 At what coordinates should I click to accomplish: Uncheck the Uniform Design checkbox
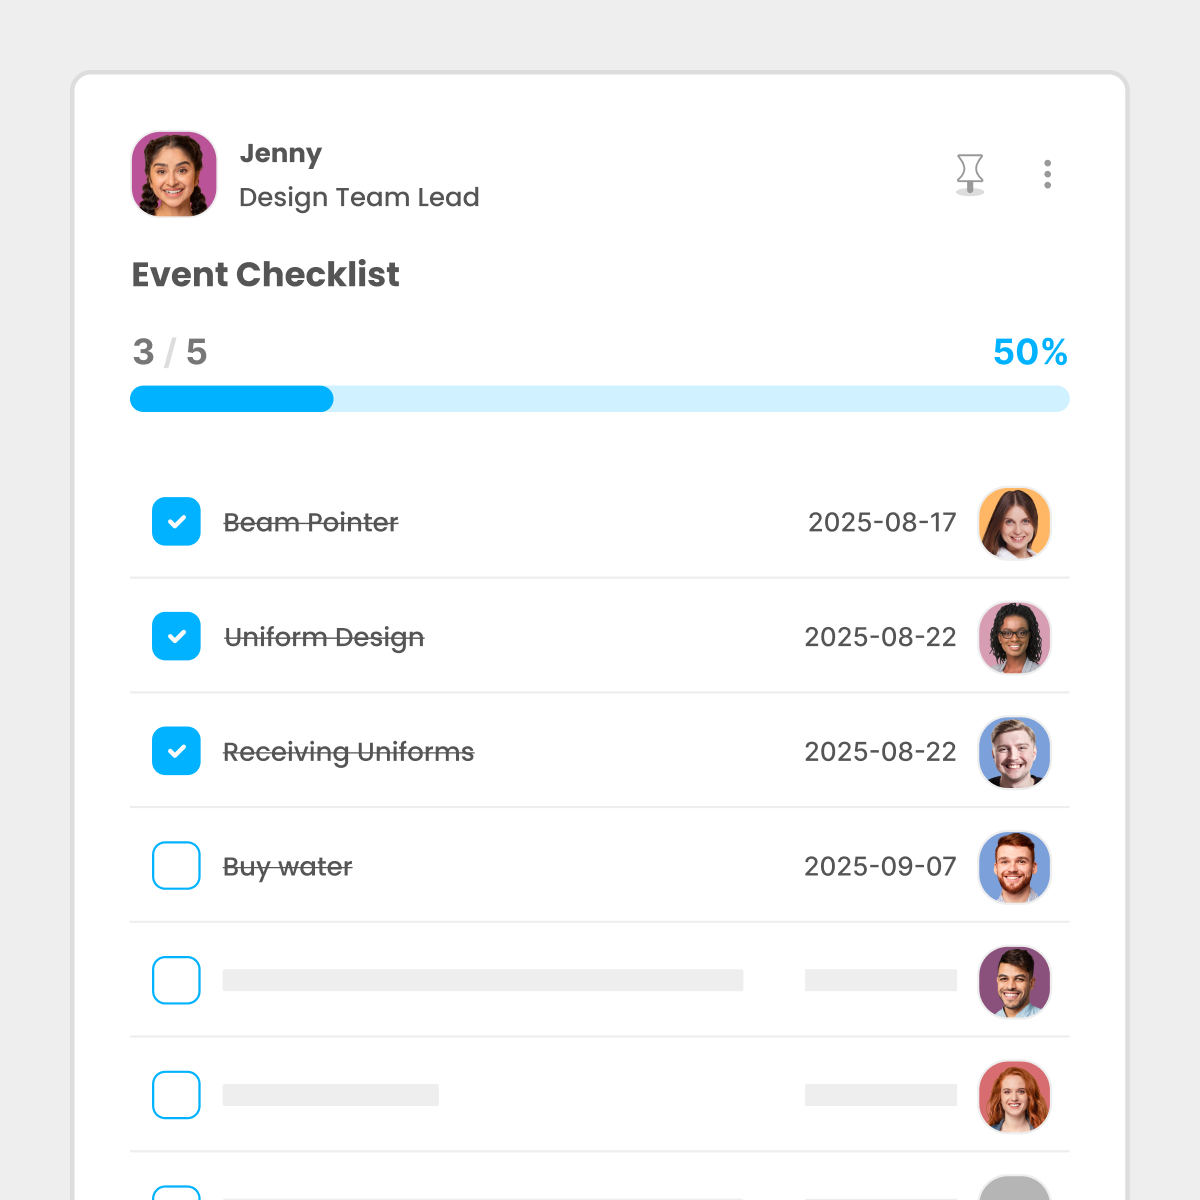tap(176, 636)
